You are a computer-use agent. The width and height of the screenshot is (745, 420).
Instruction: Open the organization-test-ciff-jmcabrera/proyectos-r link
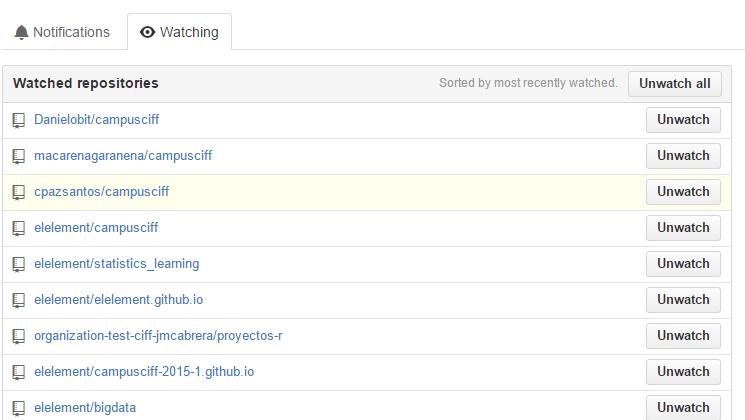point(158,336)
